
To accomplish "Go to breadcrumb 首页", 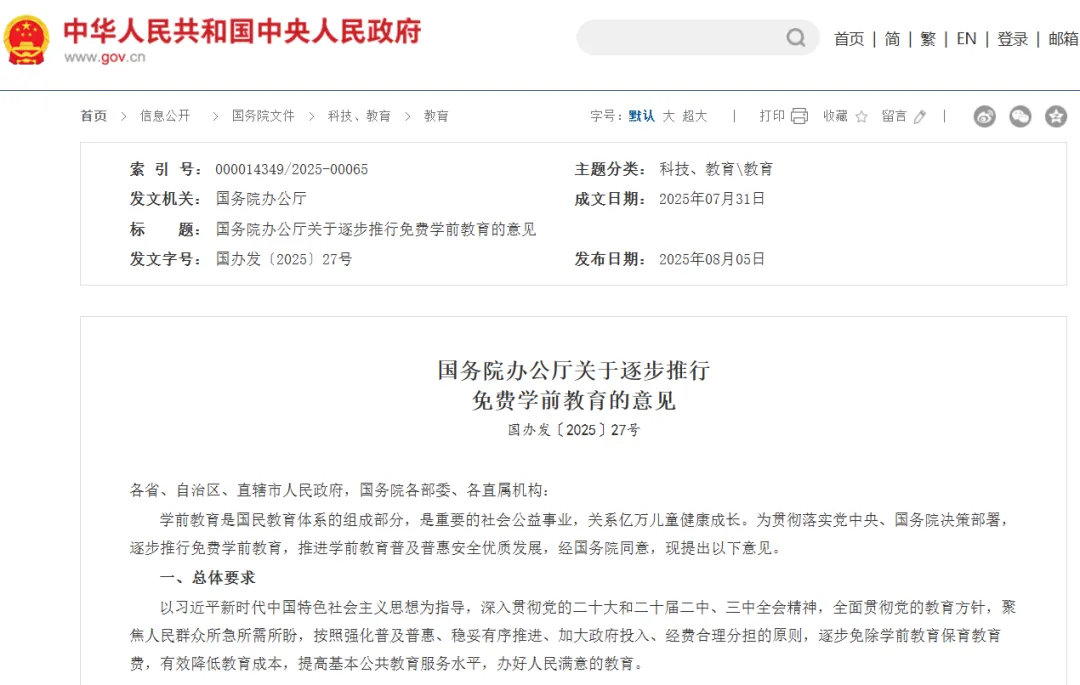I will [x=94, y=116].
